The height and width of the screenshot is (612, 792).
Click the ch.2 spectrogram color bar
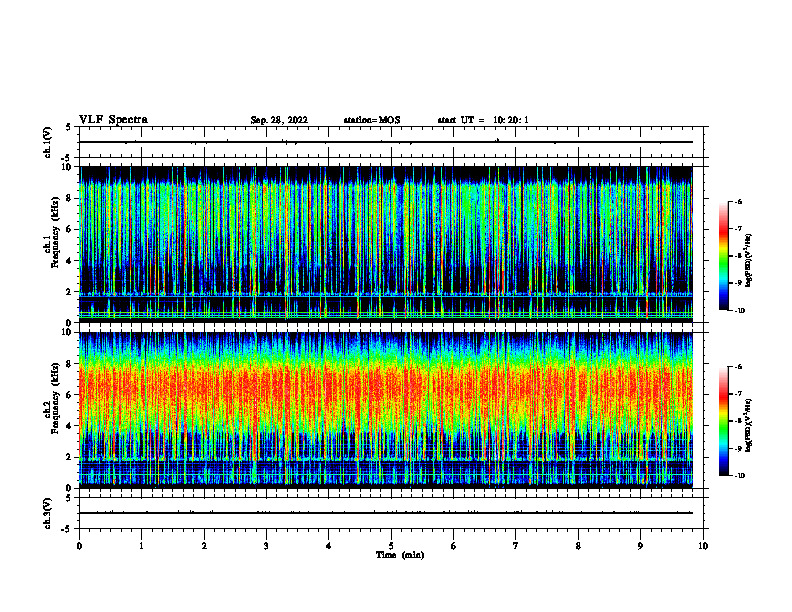pyautogui.click(x=724, y=421)
